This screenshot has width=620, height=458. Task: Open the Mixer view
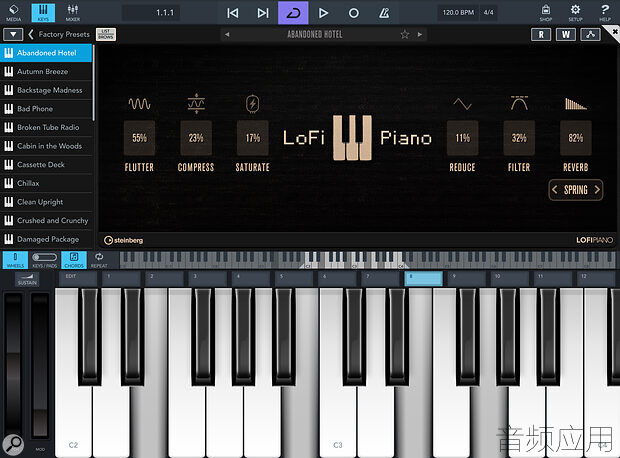(73, 12)
